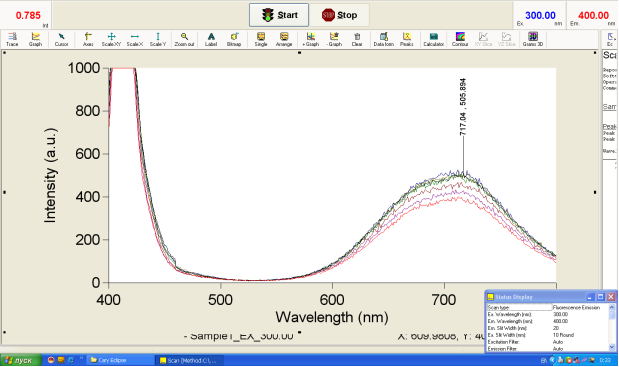Click the Sample1_EX_300.00 trace label
The width and height of the screenshot is (619, 367).
(239, 336)
